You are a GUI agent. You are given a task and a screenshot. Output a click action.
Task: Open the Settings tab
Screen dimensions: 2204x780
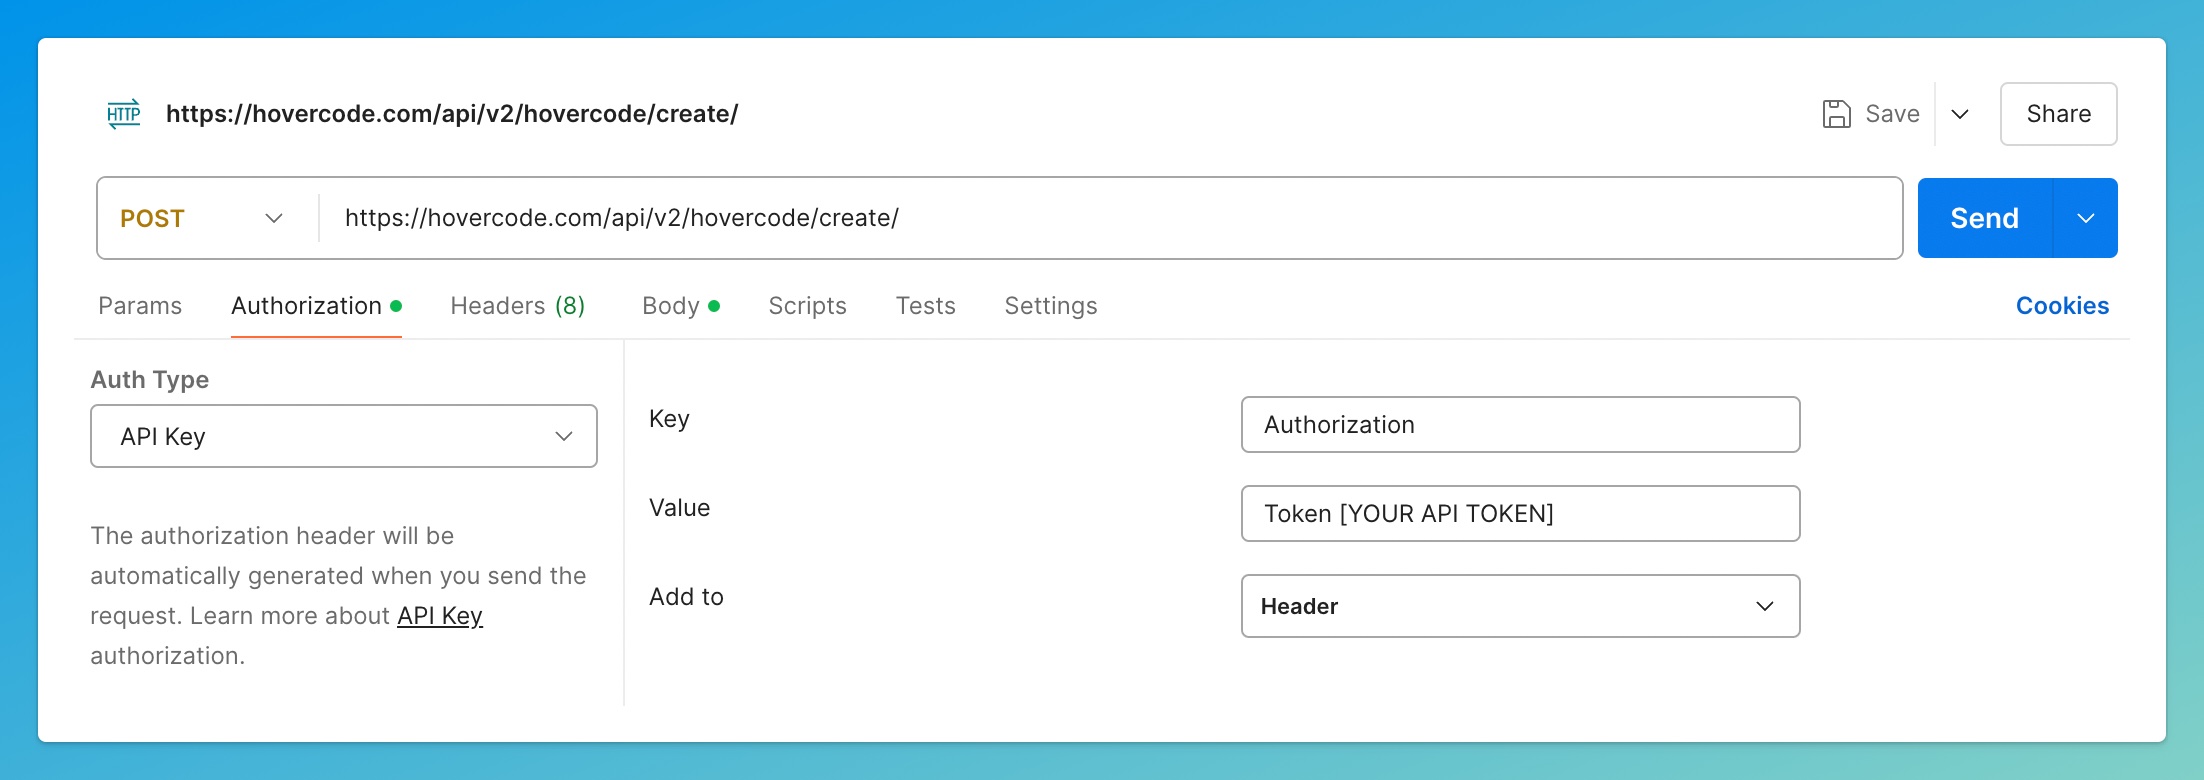pos(1051,306)
